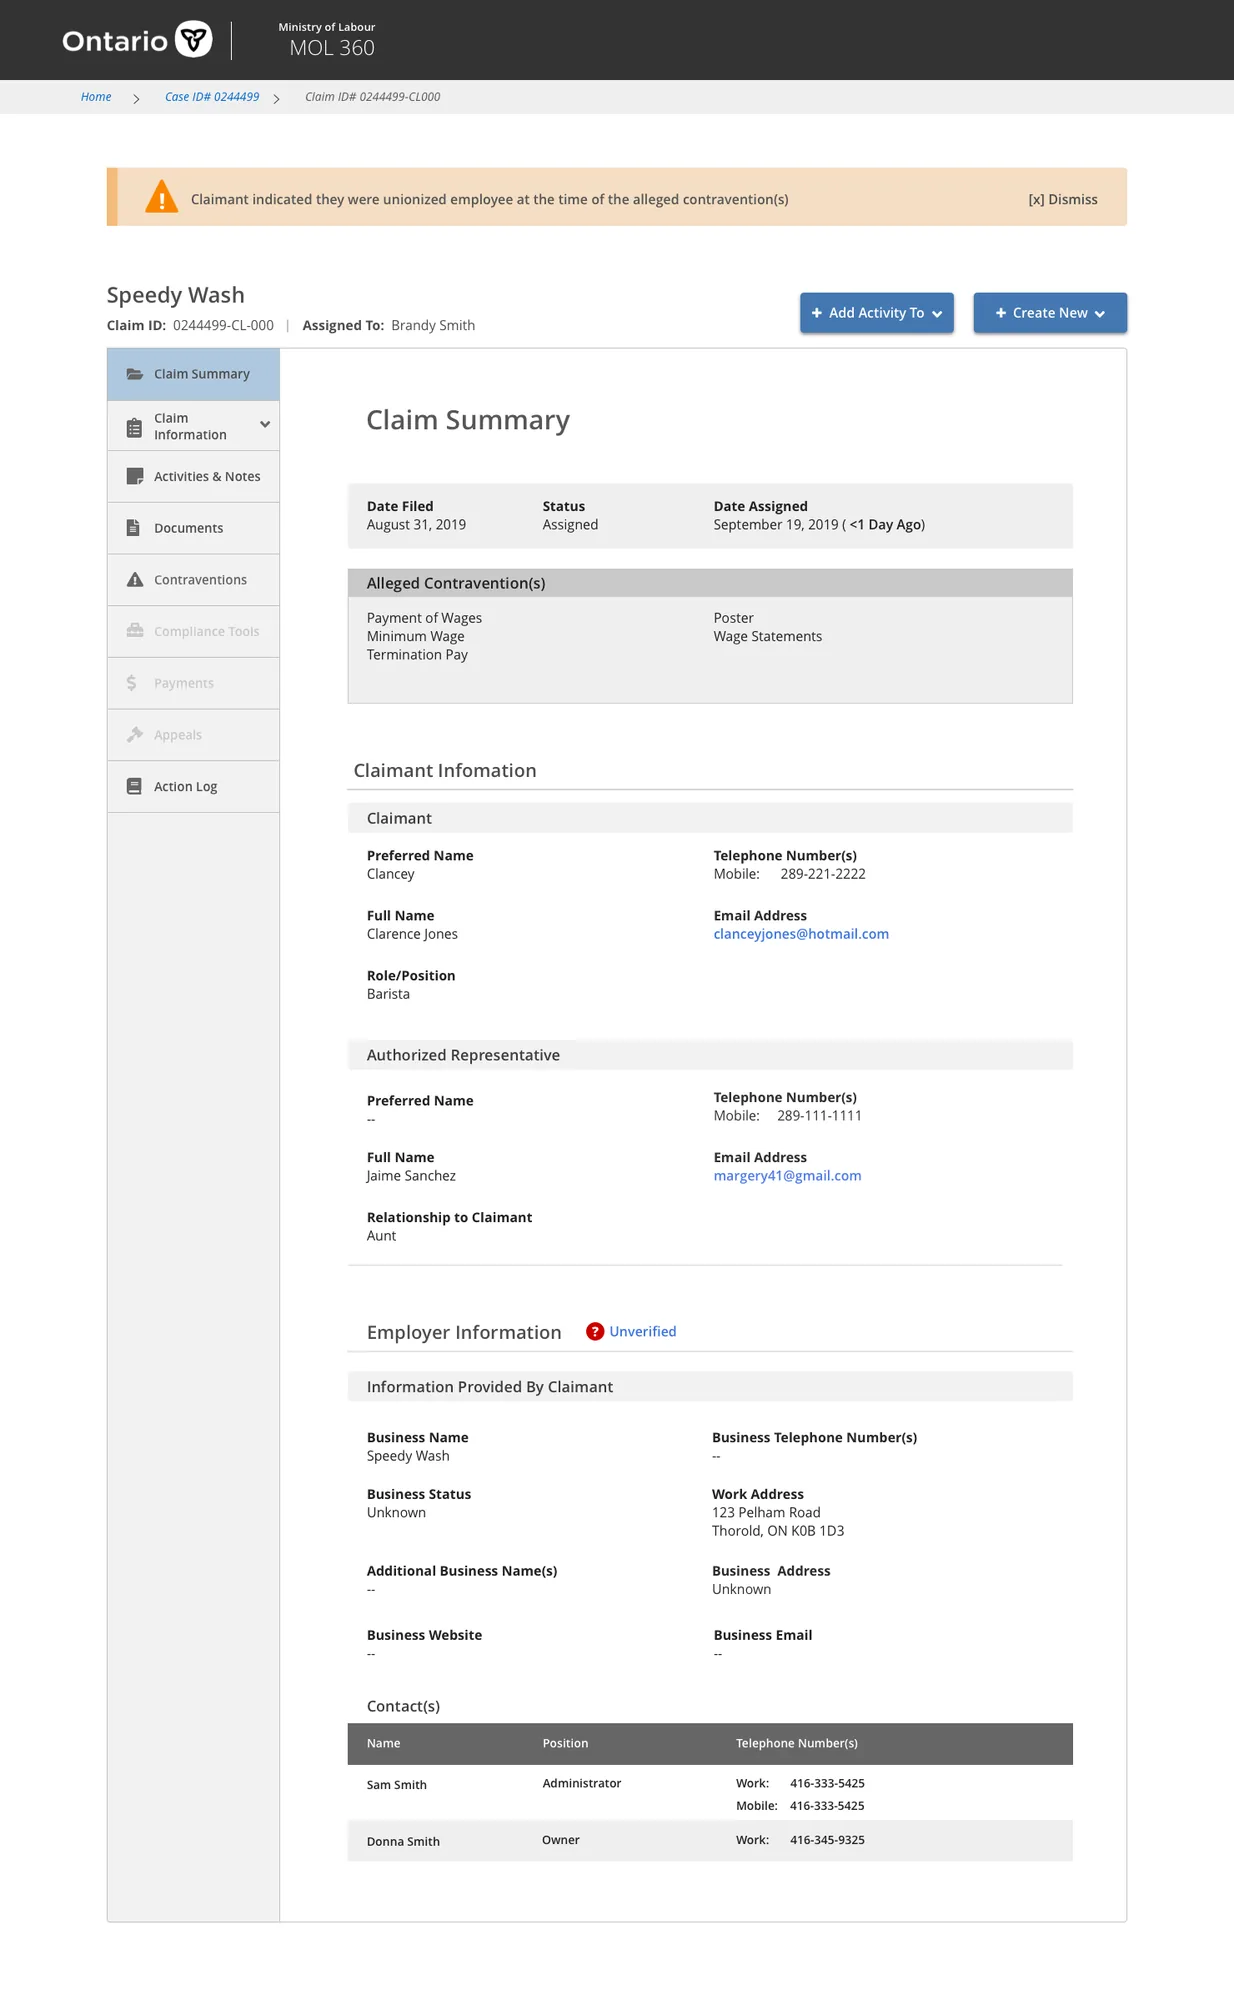The height and width of the screenshot is (2000, 1234).
Task: Click the Claim ID# 0244499-CL000 breadcrumb text
Action: pyautogui.click(x=372, y=97)
